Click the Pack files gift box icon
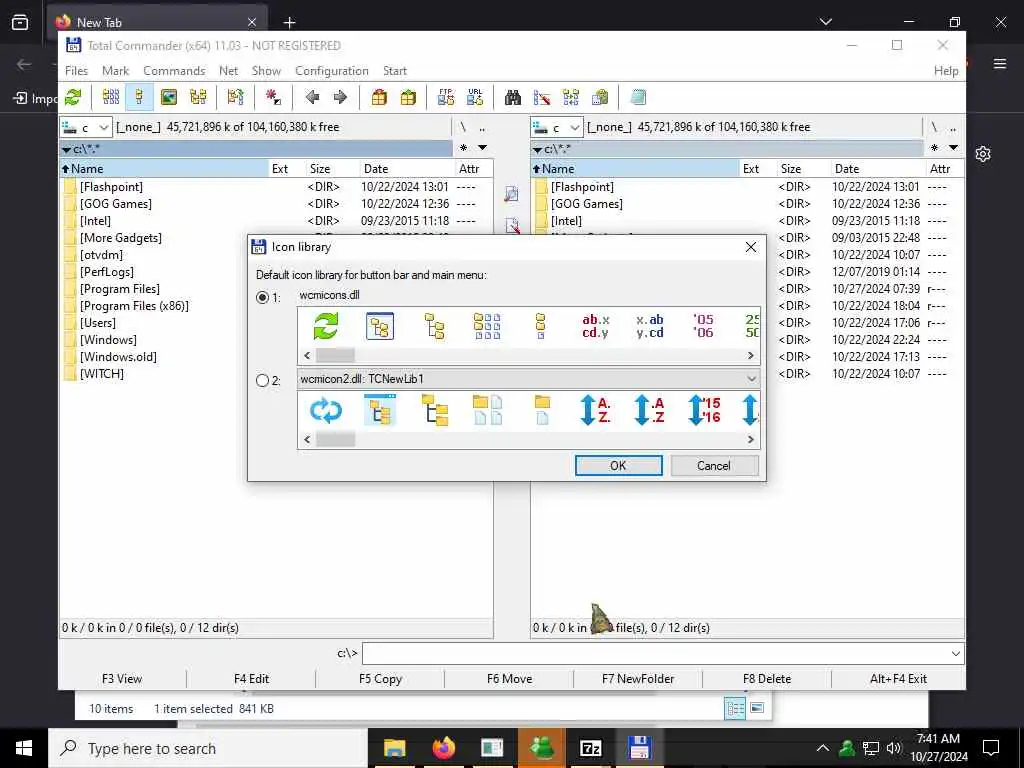The width and height of the screenshot is (1024, 768). click(379, 97)
